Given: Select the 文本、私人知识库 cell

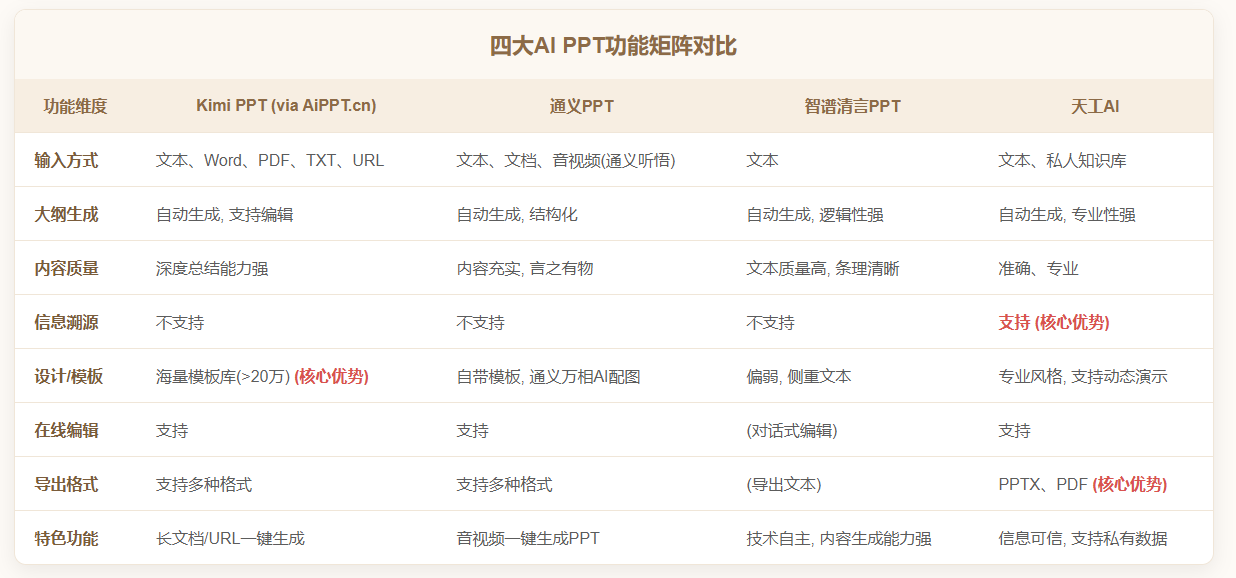Looking at the screenshot, I should click(1062, 160).
